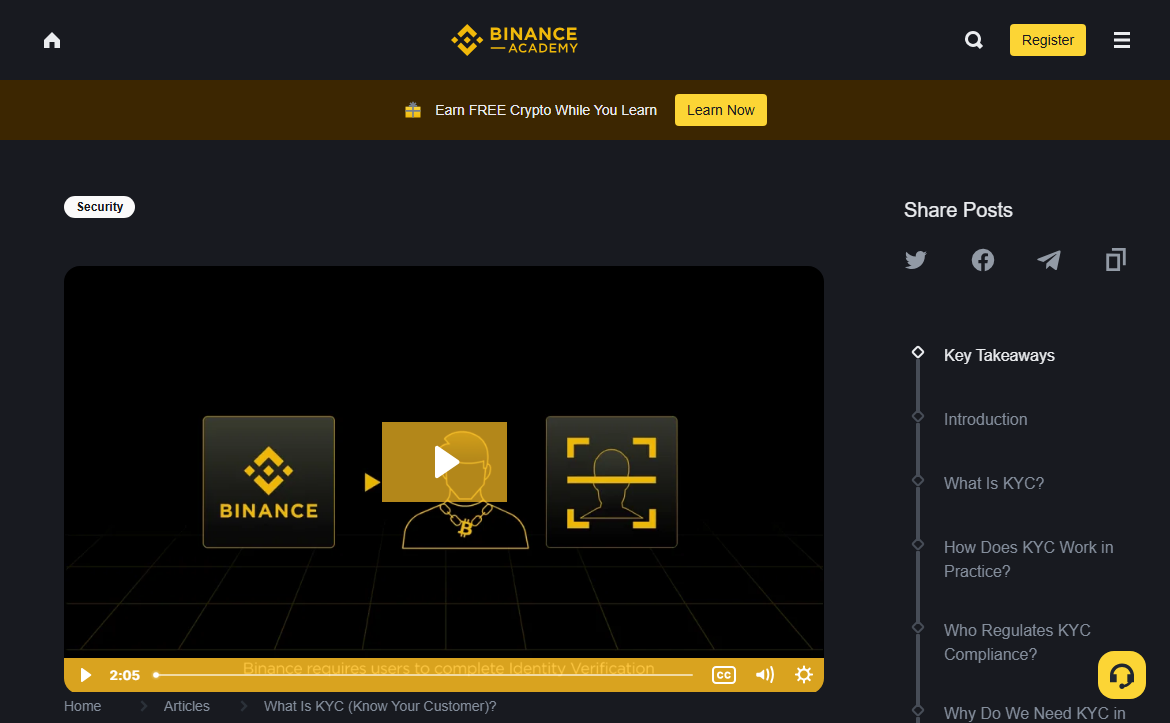Go to Articles breadcrumb

pos(187,706)
